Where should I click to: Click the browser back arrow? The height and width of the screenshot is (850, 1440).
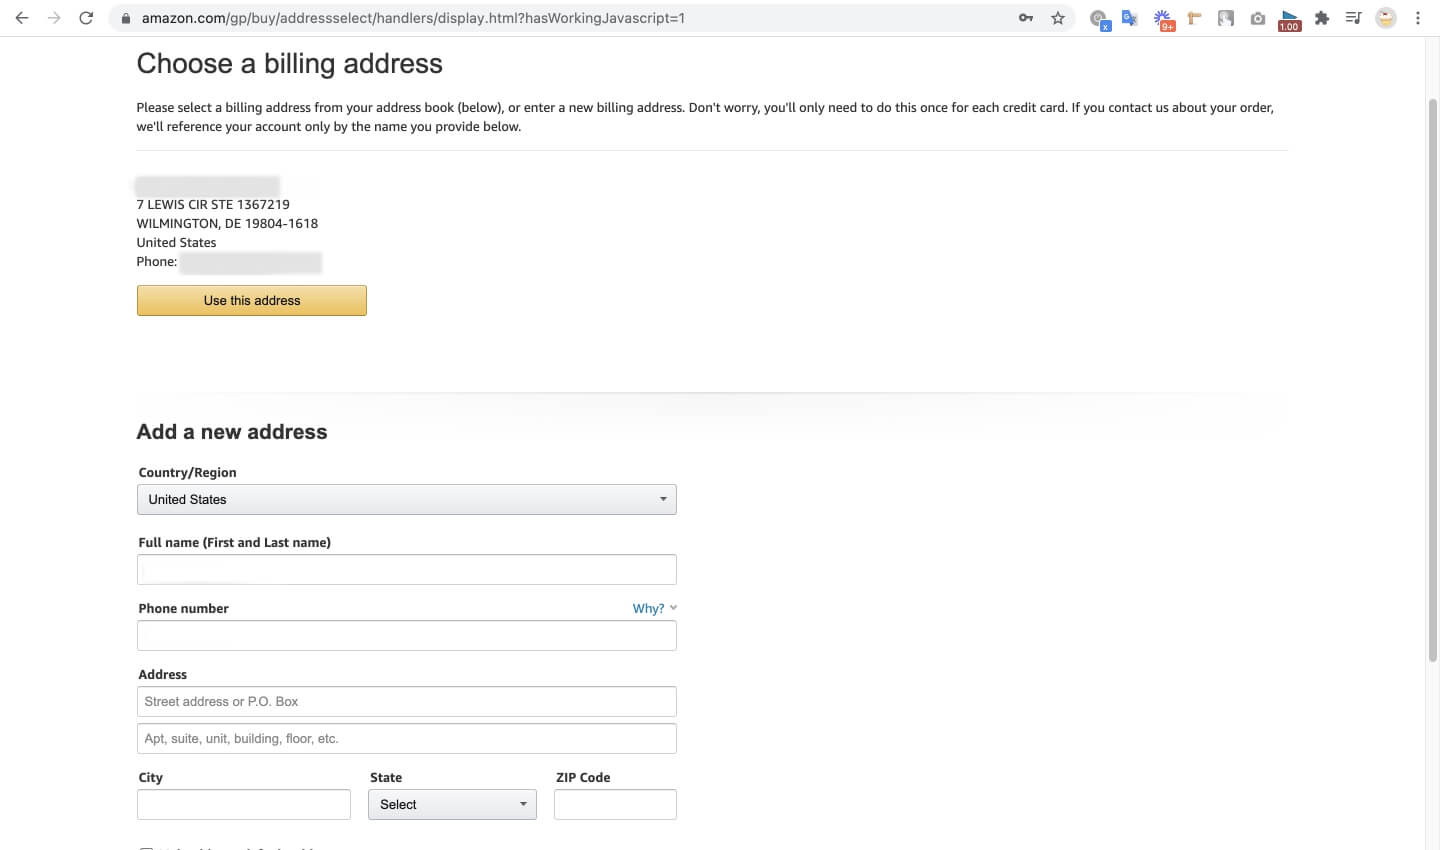22,18
